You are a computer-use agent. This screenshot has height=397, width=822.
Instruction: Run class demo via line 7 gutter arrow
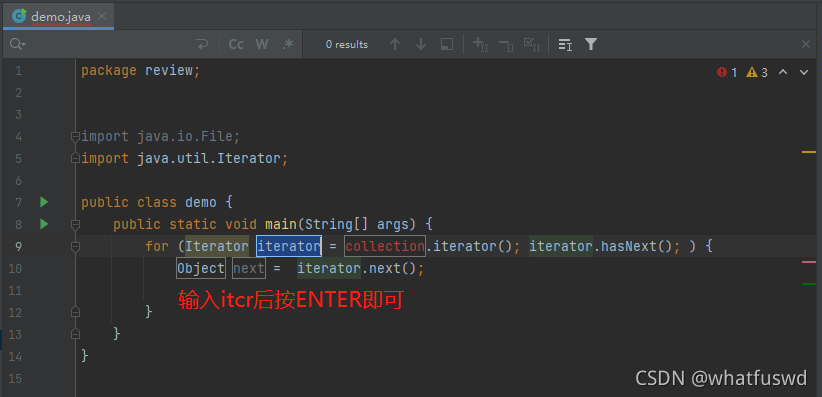pyautogui.click(x=44, y=202)
